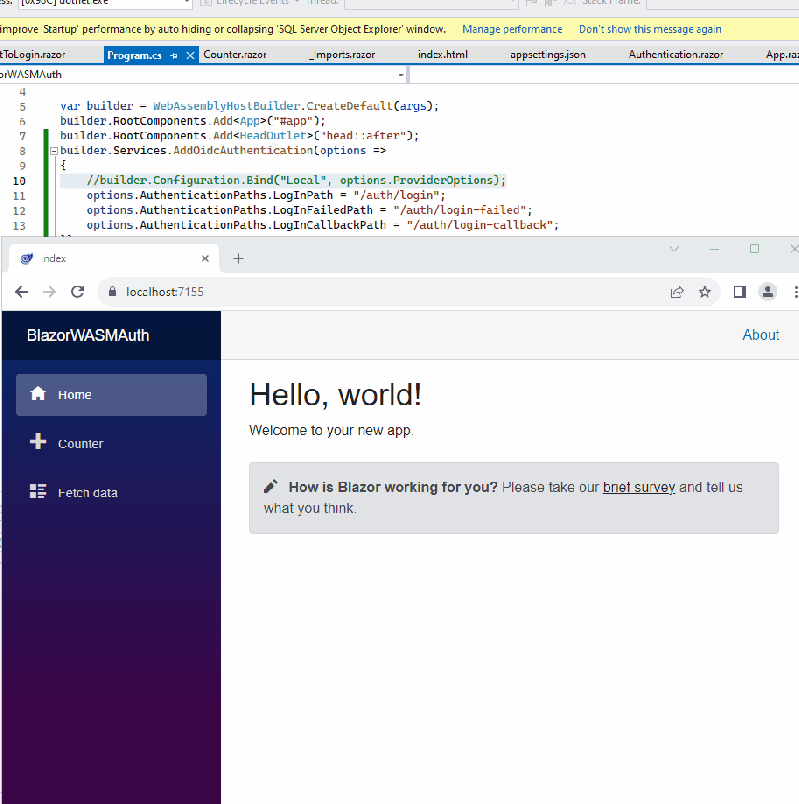The width and height of the screenshot is (799, 804).
Task: Open the BlazorWASMAuth scope dropdown
Action: pyautogui.click(x=401, y=75)
